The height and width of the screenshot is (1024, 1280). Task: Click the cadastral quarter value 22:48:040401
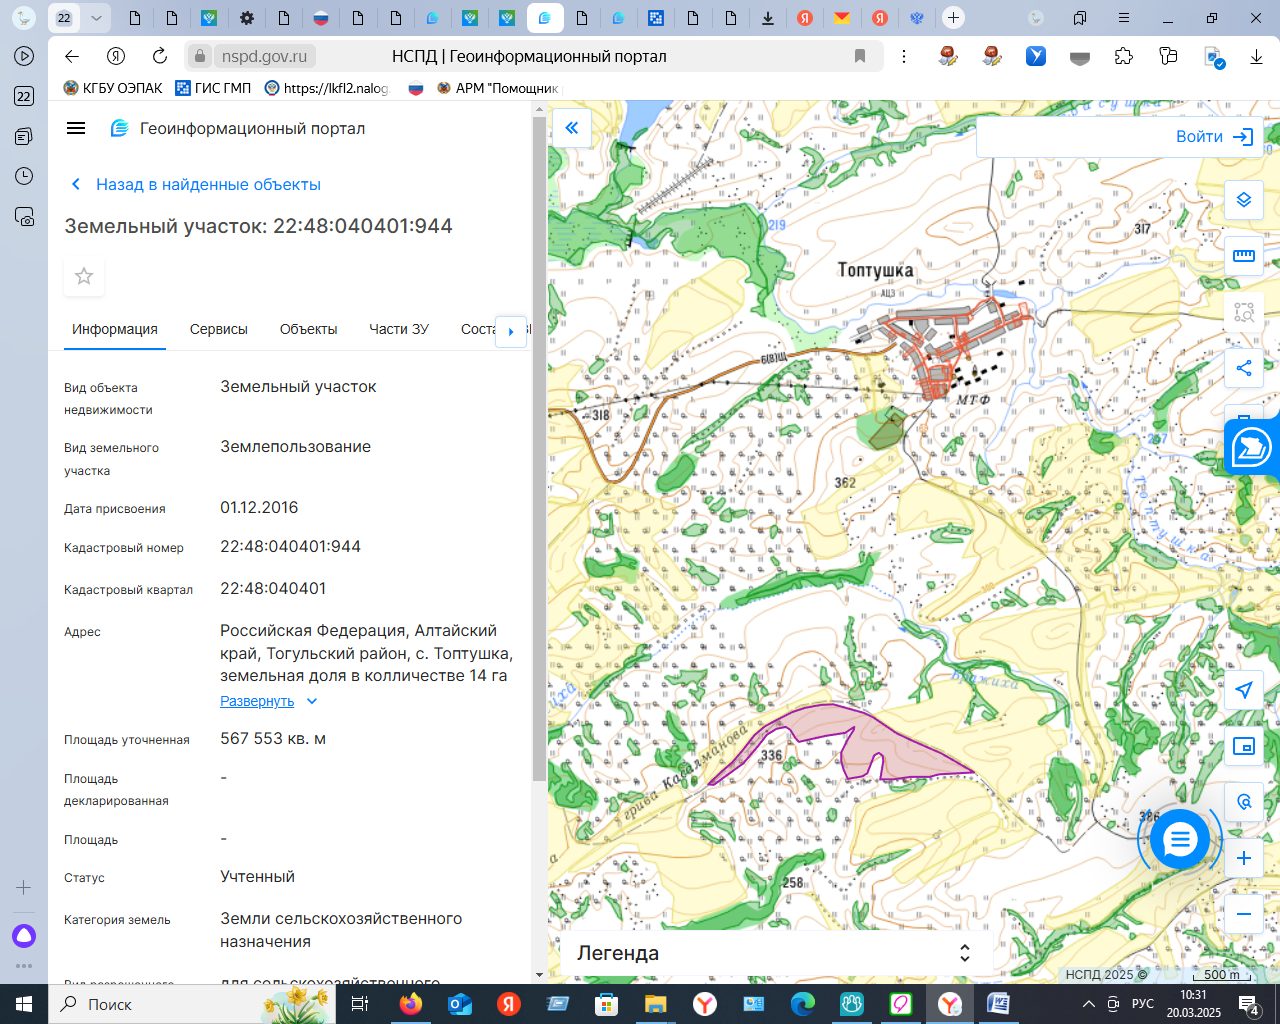coord(273,589)
